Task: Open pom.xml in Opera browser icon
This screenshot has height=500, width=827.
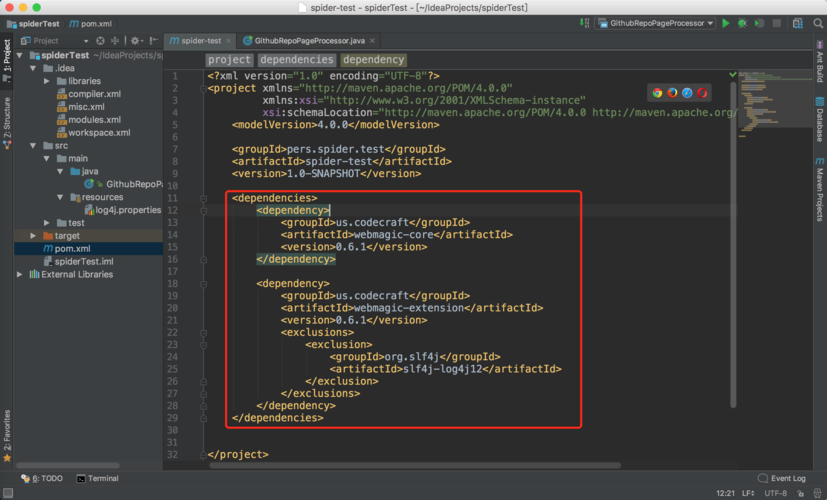Action: pos(702,93)
